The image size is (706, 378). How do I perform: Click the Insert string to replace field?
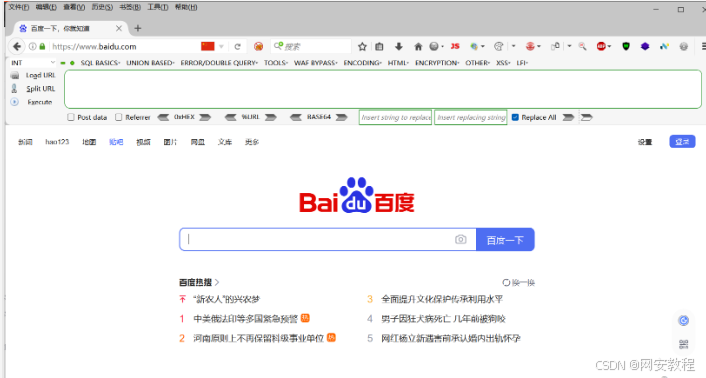(x=395, y=117)
